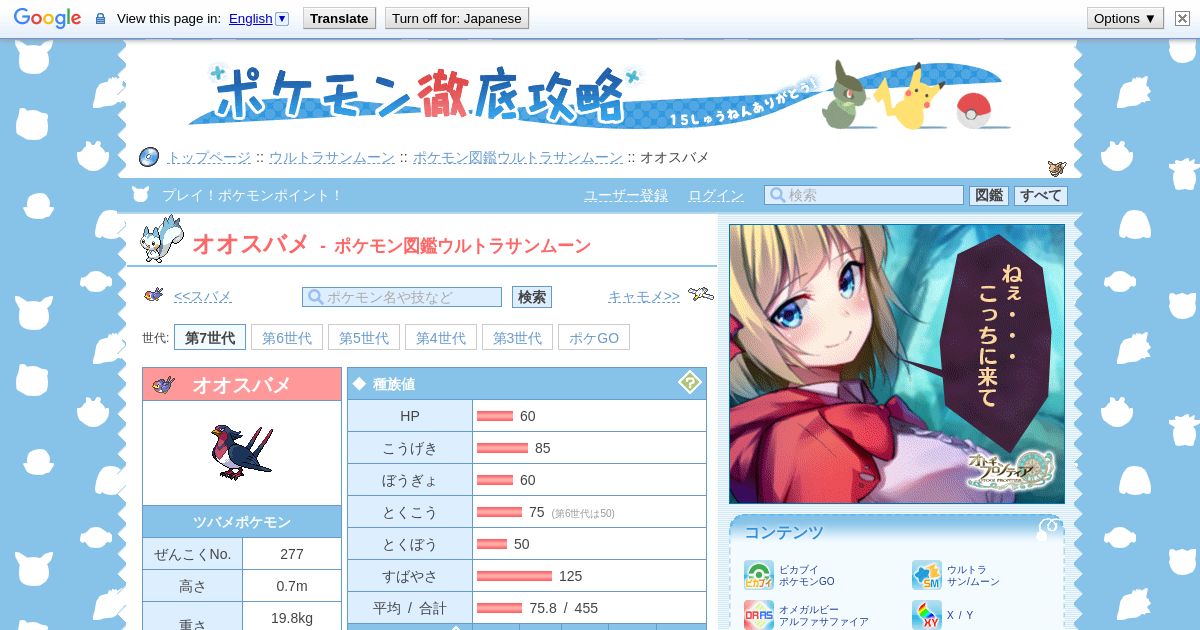This screenshot has height=630, width=1200.
Task: Click the 平均 / 合計 value 75.8 / 455
Action: click(564, 608)
